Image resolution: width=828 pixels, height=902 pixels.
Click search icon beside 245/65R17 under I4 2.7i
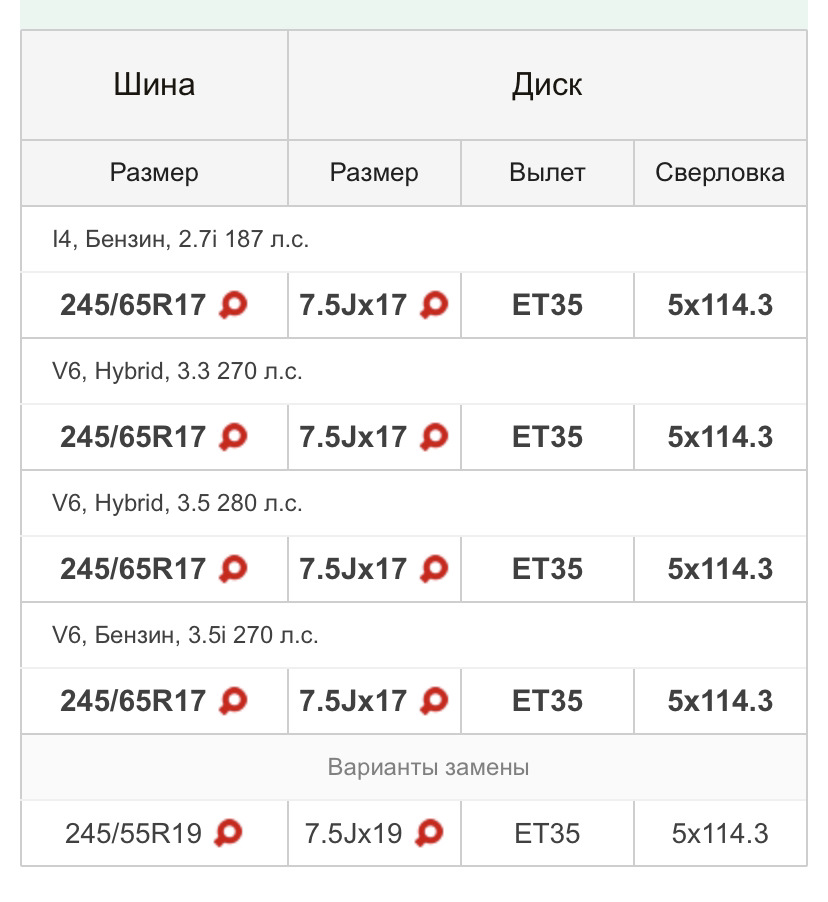click(233, 305)
